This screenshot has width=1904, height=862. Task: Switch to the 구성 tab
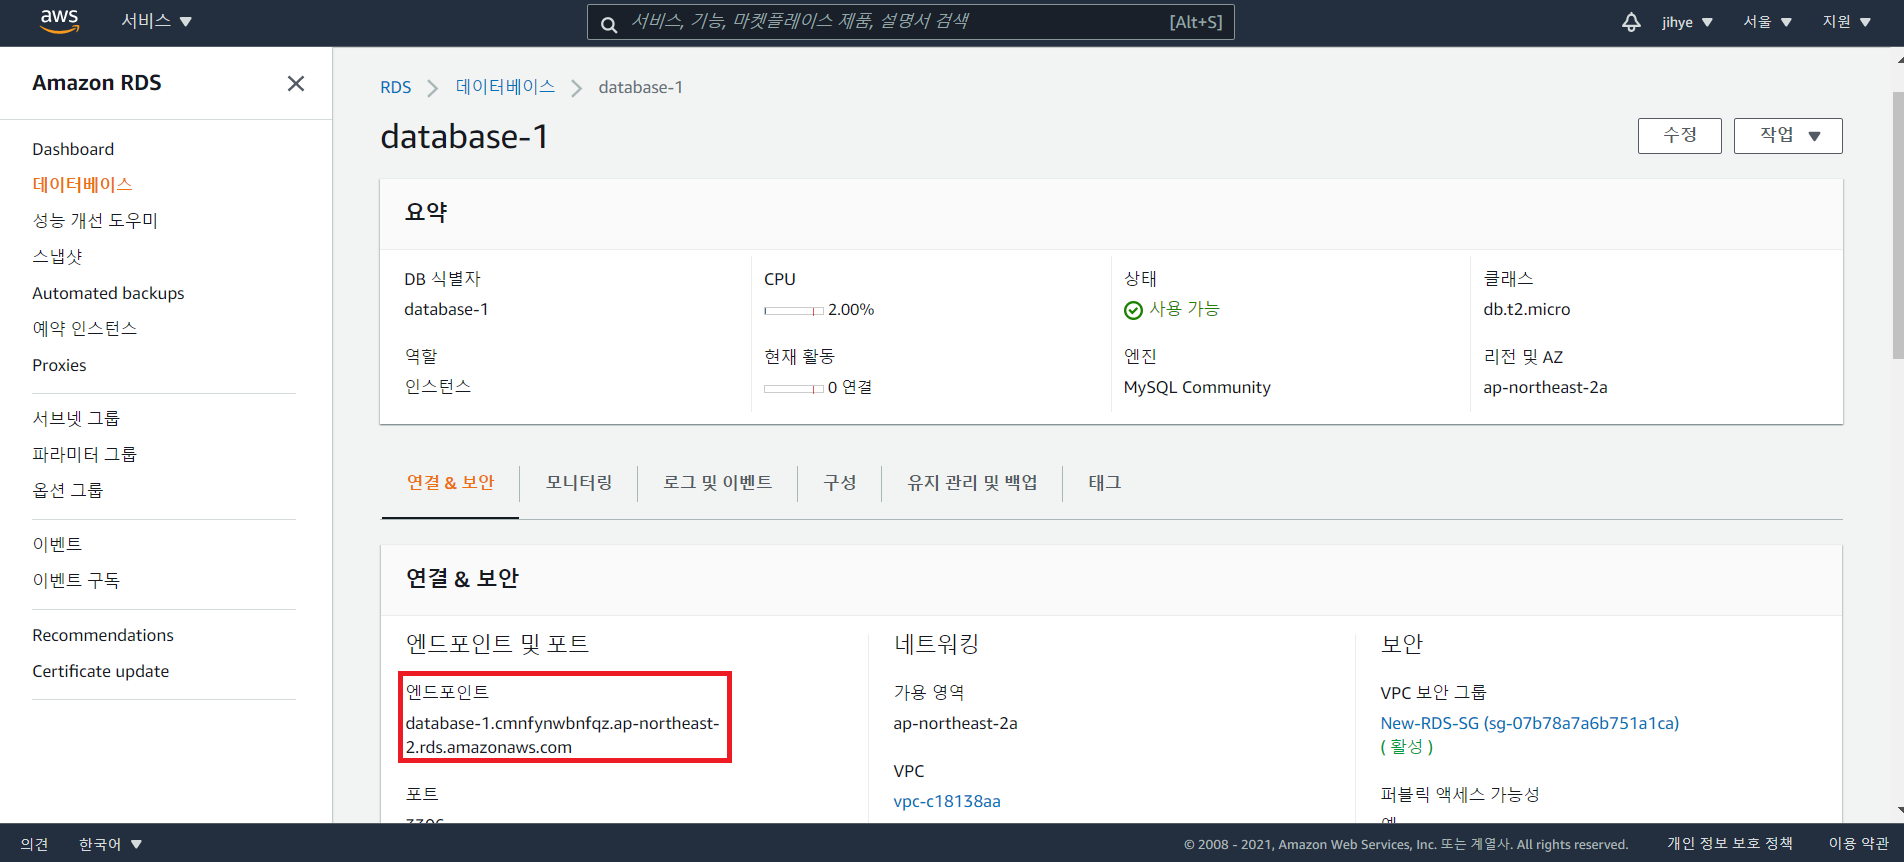coord(839,482)
